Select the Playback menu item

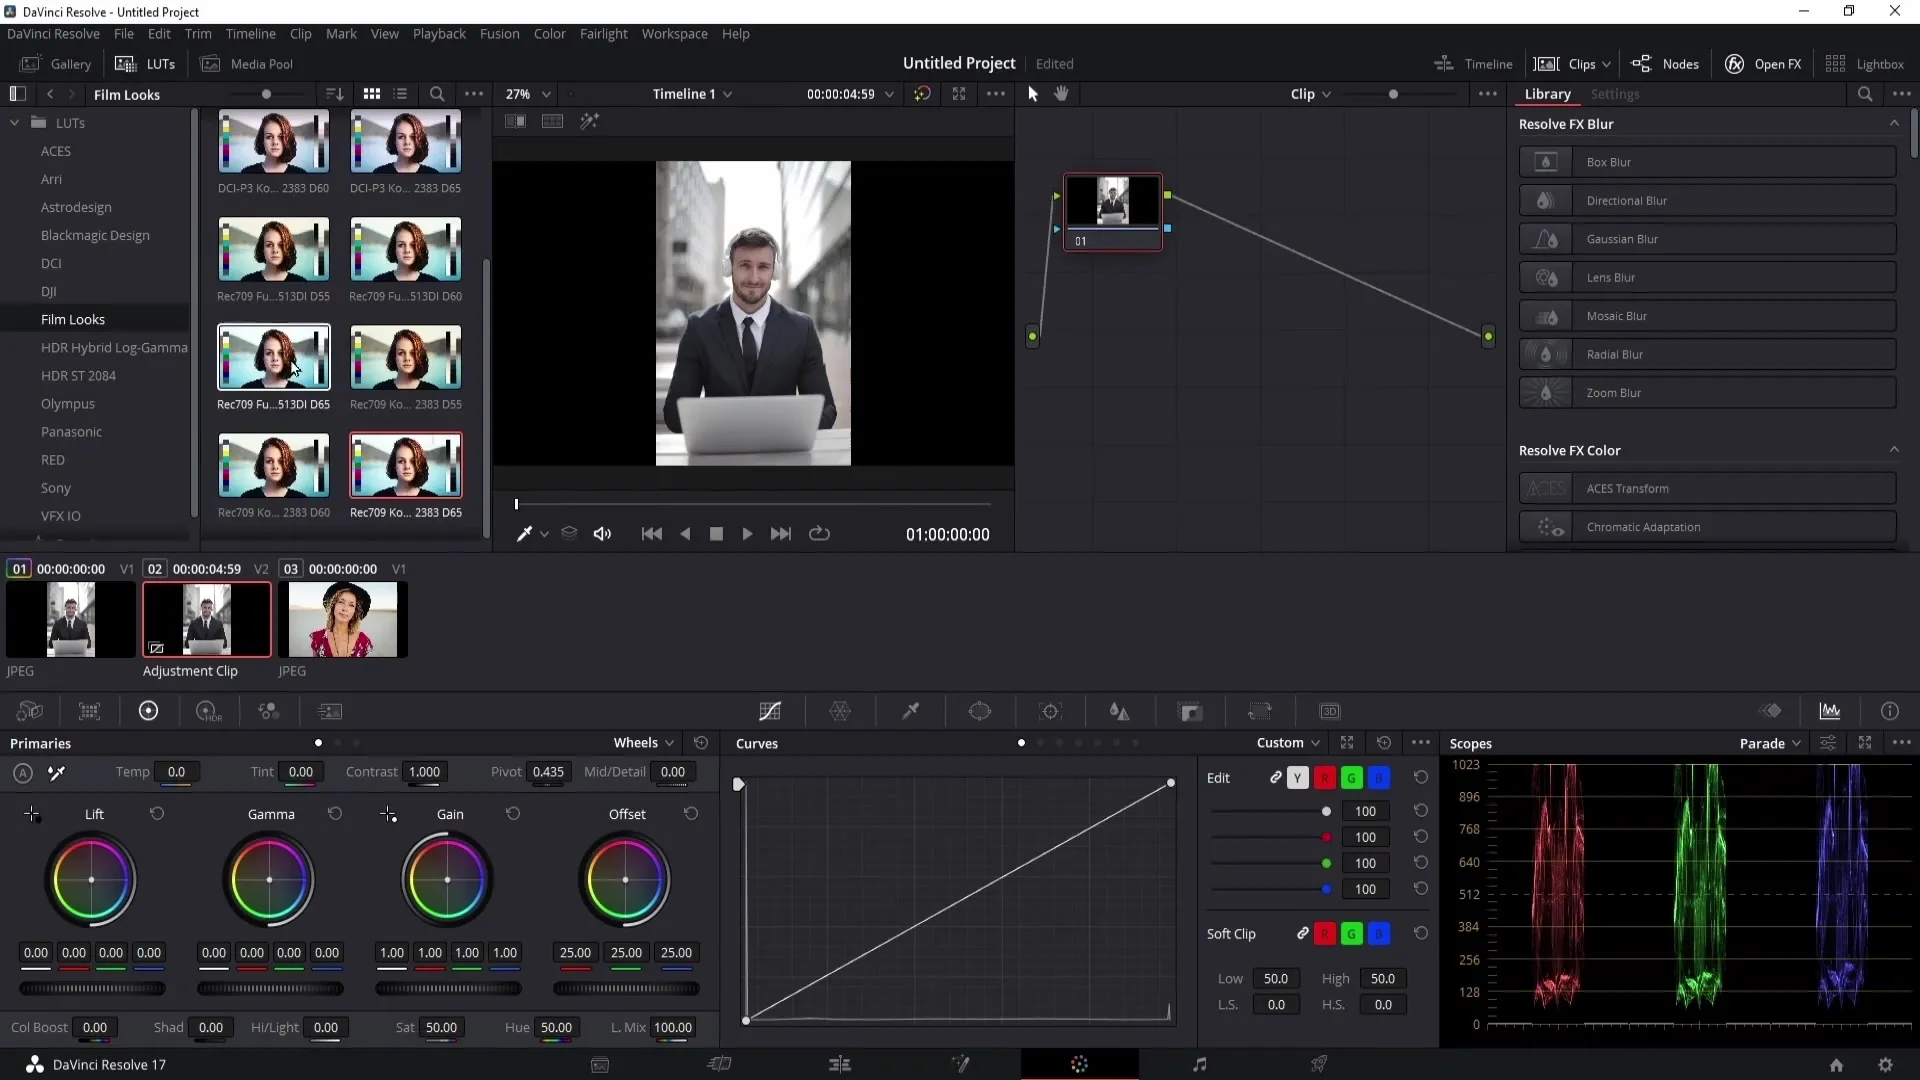[x=440, y=33]
